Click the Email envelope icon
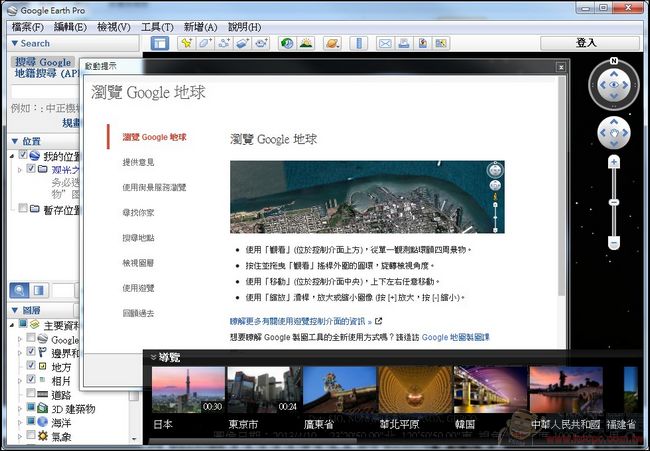Screen dimensions: 650x451 click(x=386, y=43)
